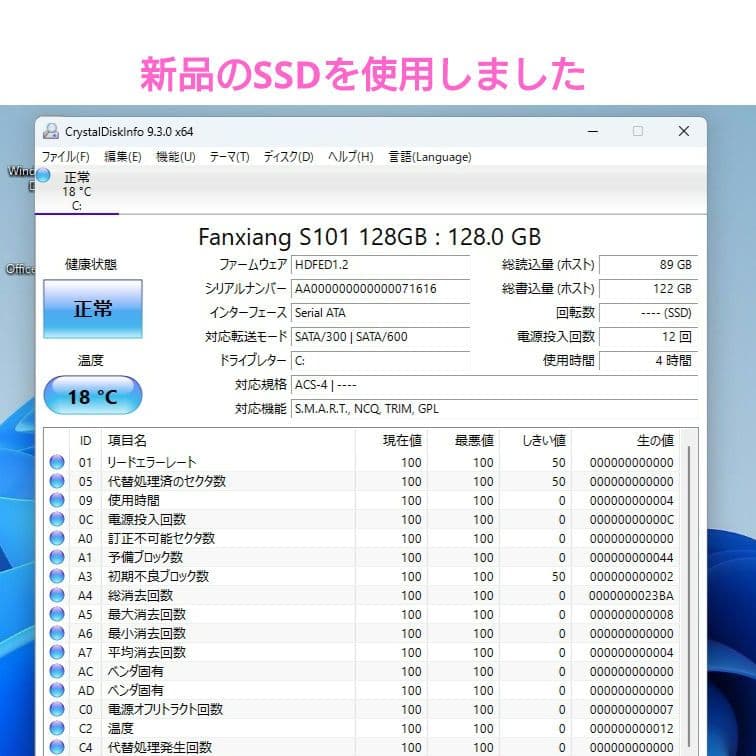Click power on count value 12 回
This screenshot has width=756, height=756.
648,337
